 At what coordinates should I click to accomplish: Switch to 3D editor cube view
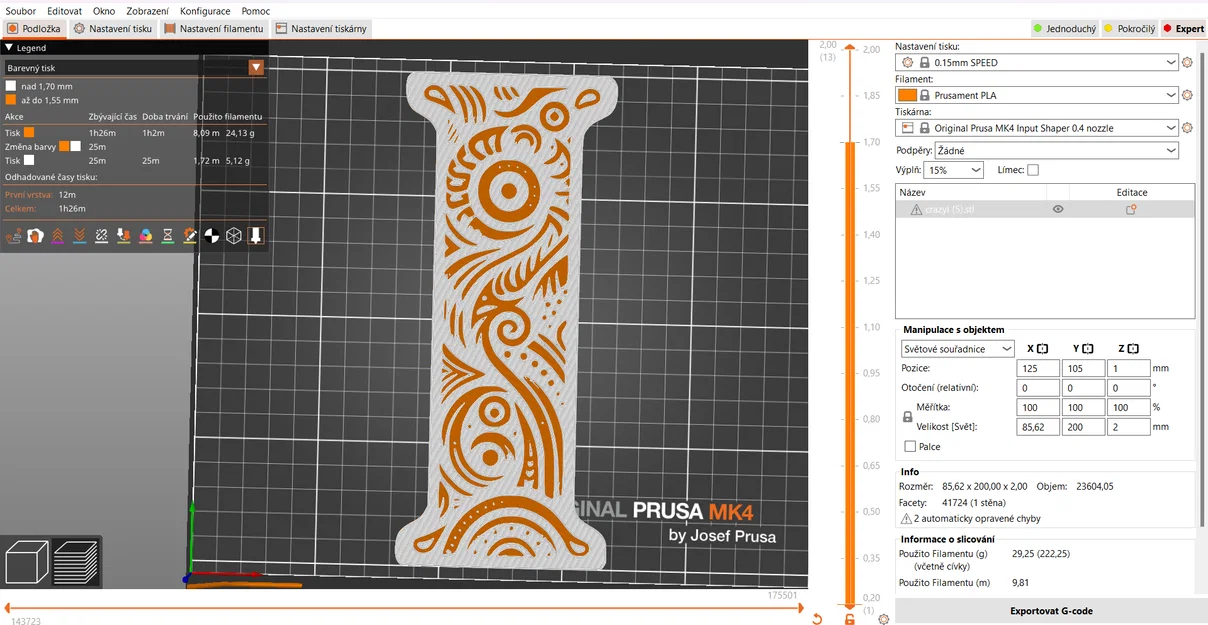[x=27, y=562]
